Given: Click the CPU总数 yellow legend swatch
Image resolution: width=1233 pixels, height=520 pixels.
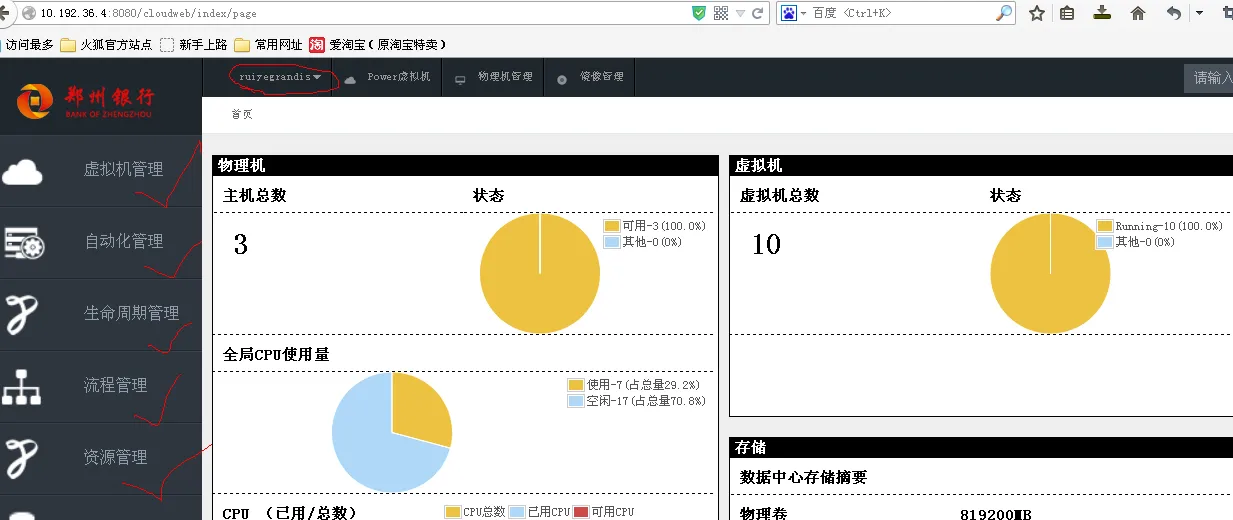Looking at the screenshot, I should pyautogui.click(x=453, y=512).
